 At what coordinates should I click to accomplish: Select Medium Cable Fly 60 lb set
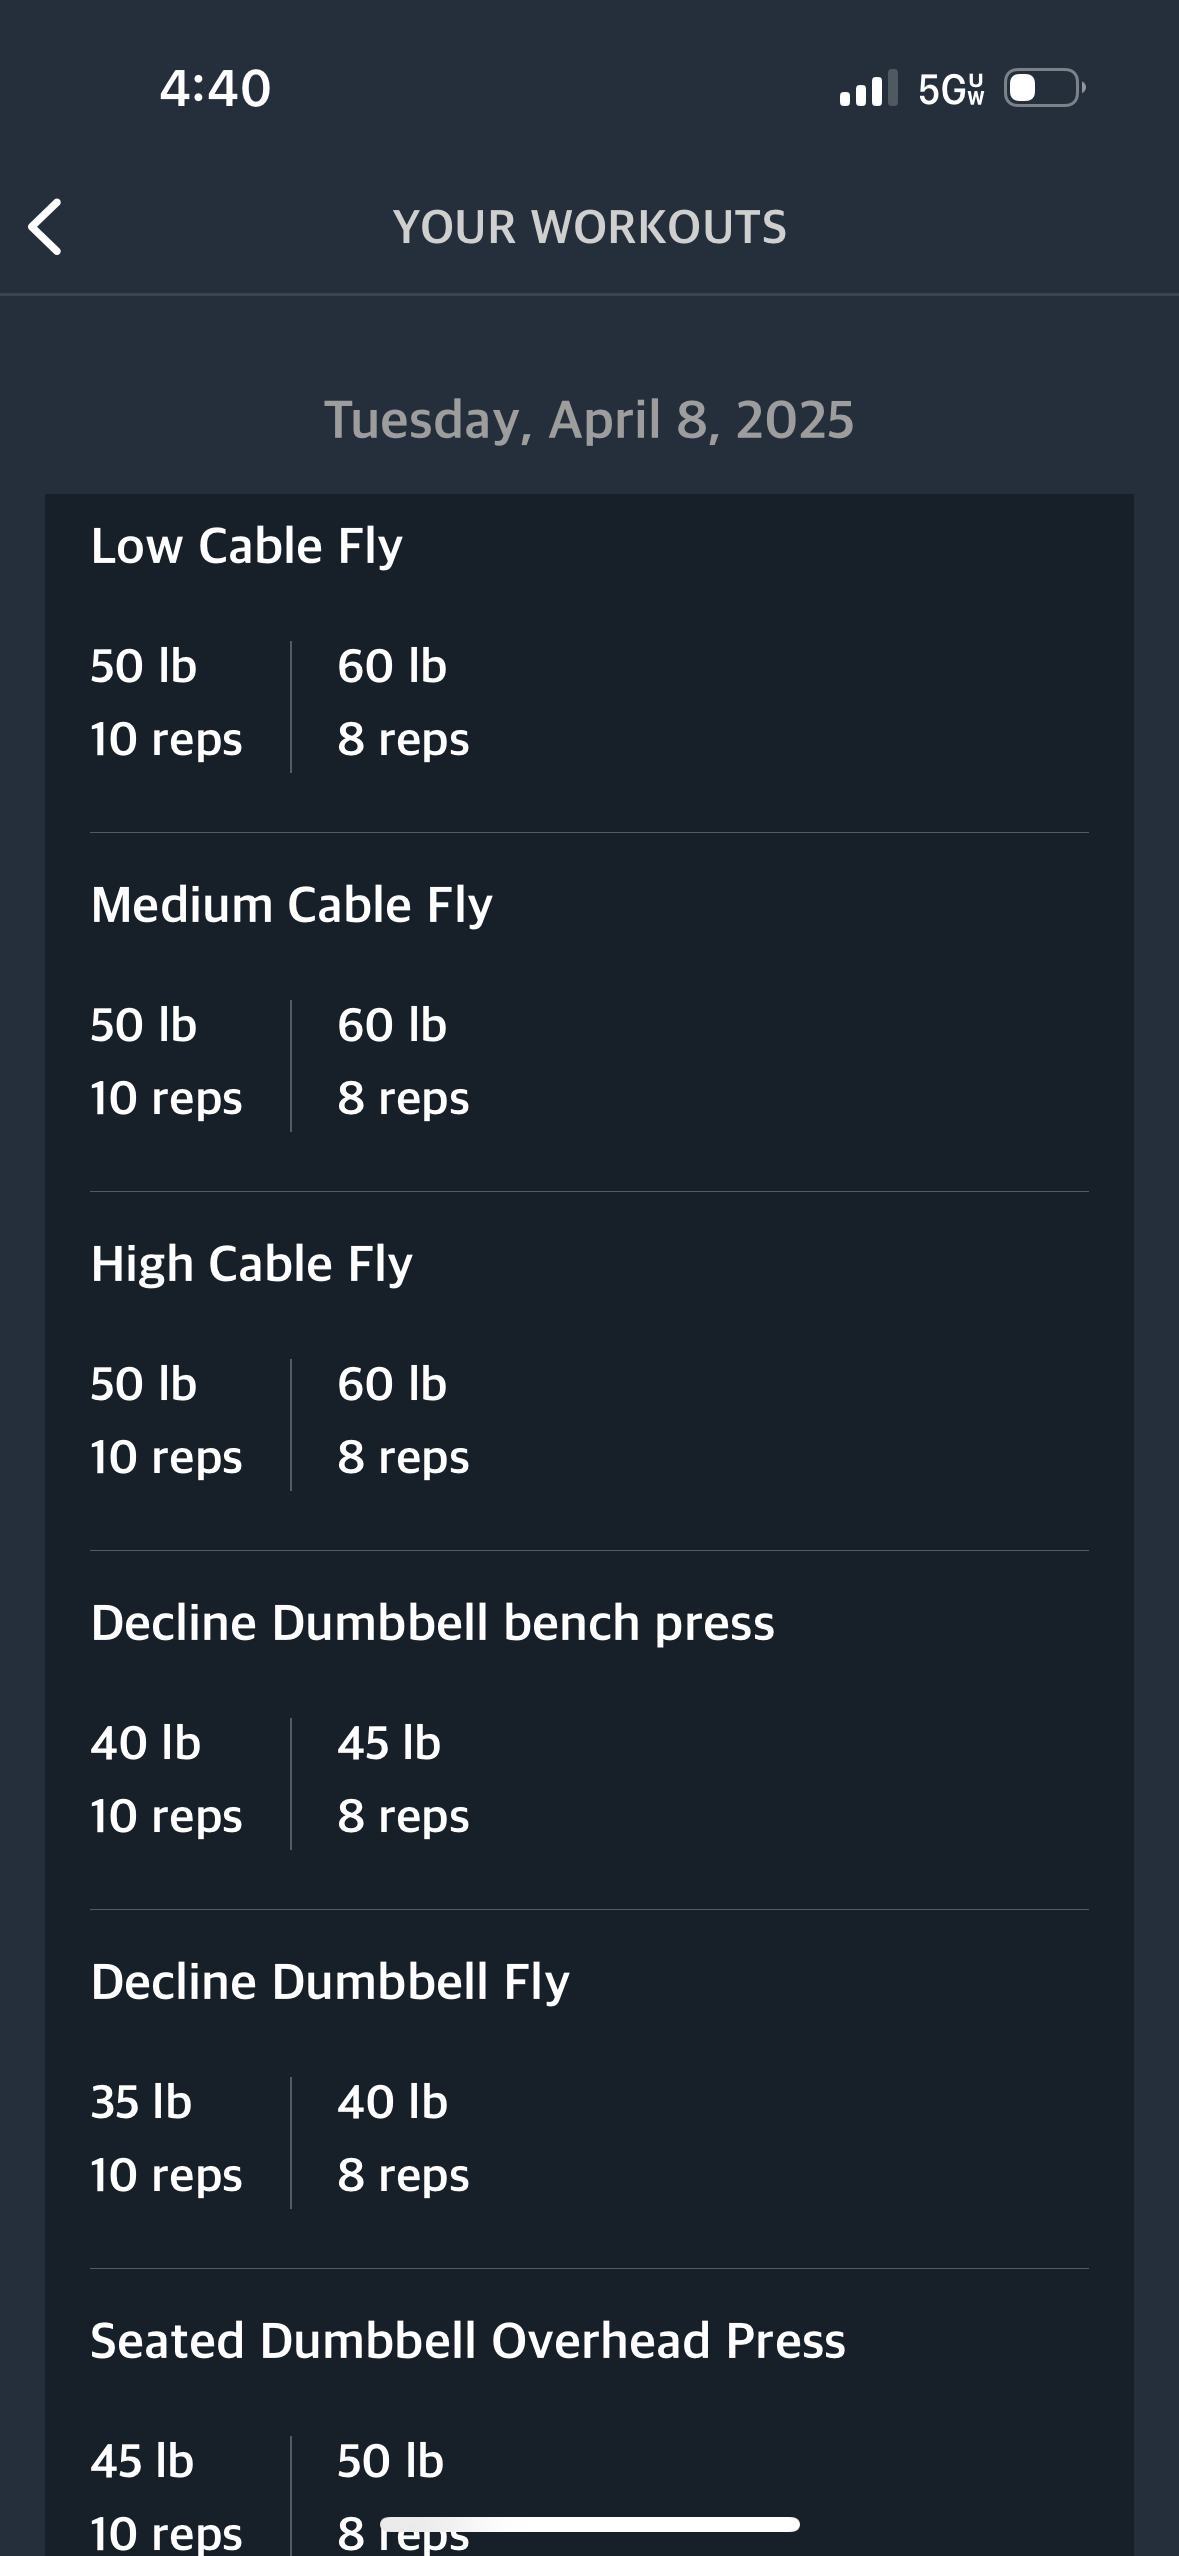pos(403,1062)
